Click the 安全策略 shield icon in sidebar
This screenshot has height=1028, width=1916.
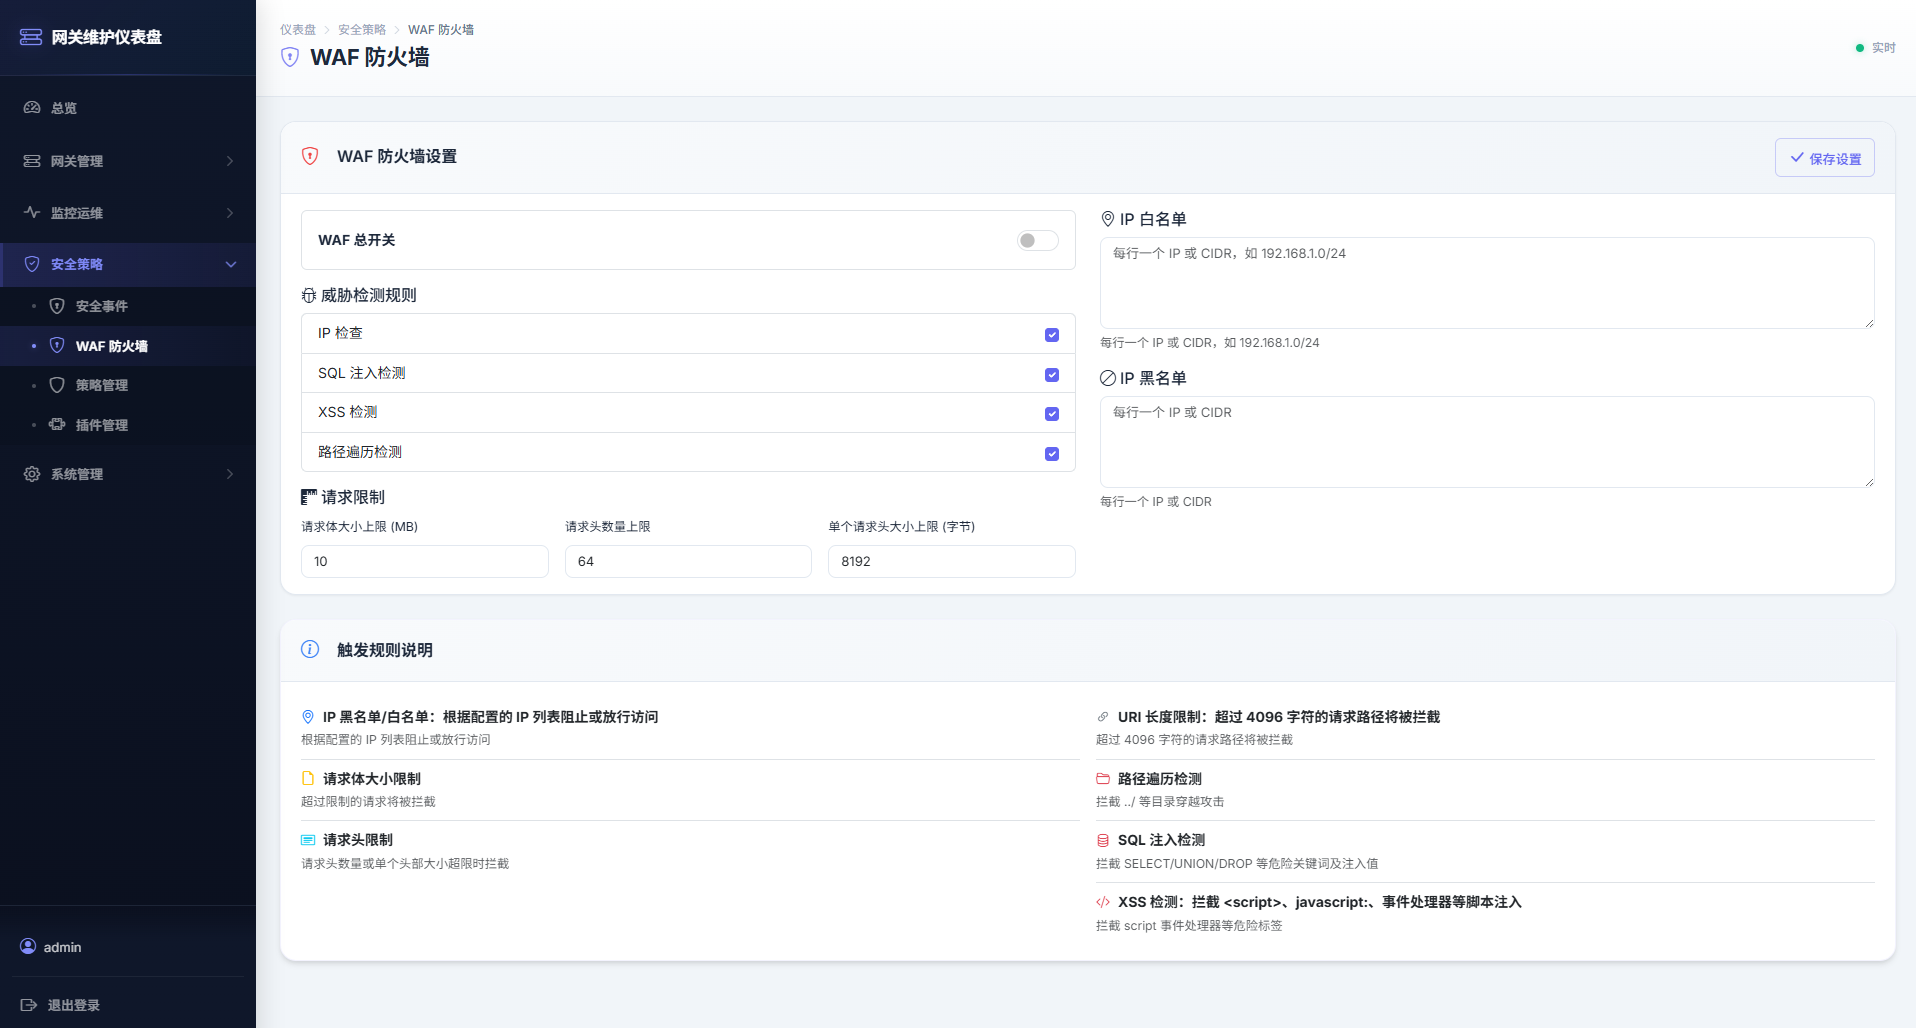[32, 264]
